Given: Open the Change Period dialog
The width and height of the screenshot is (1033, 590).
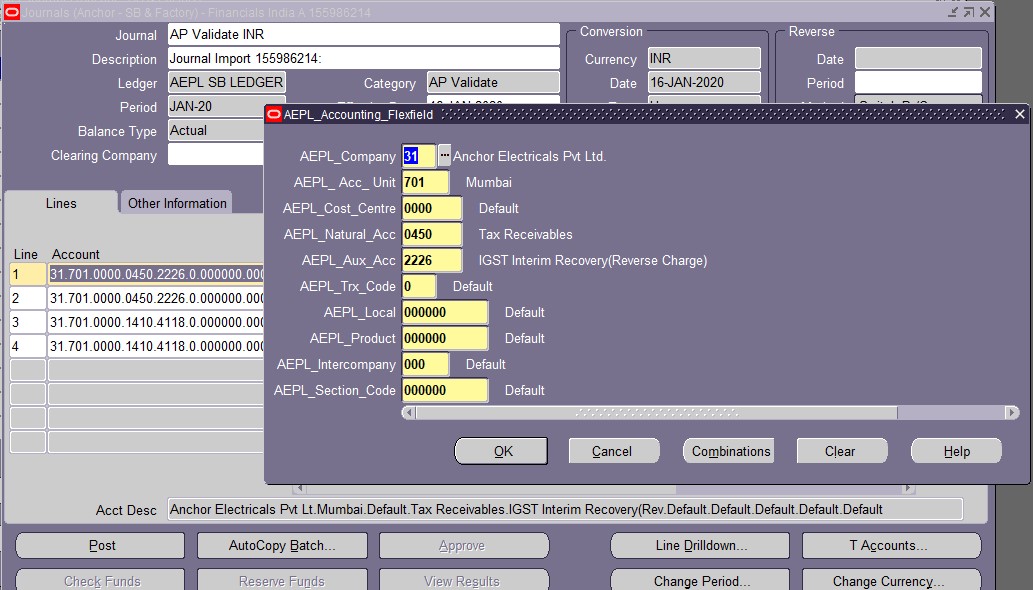Looking at the screenshot, I should click(x=699, y=581).
